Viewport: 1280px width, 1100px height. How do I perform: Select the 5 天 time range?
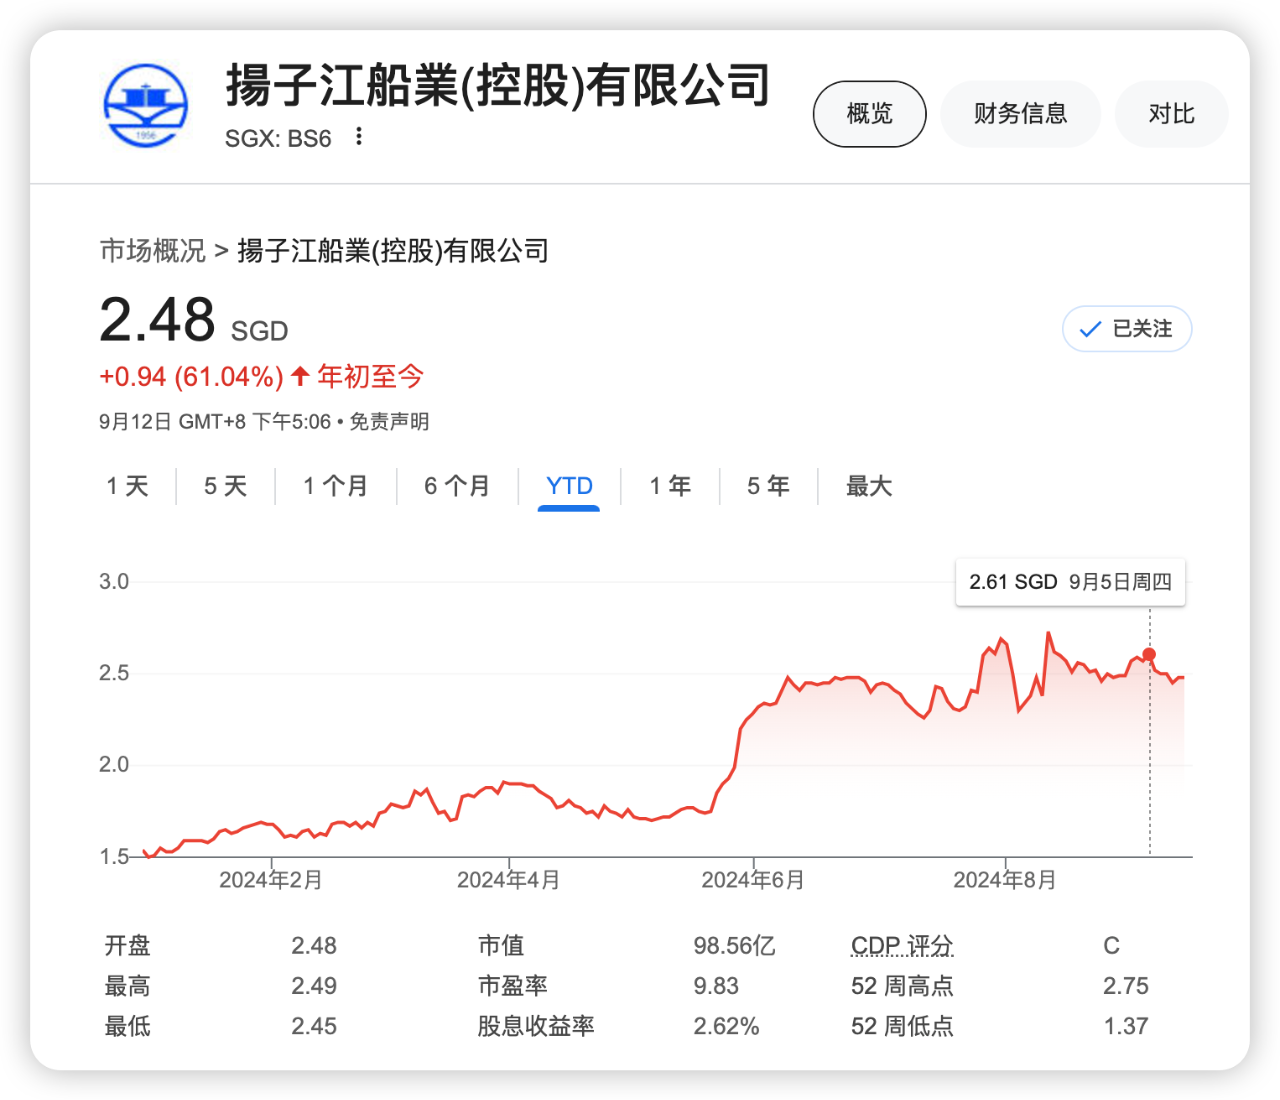tap(226, 487)
